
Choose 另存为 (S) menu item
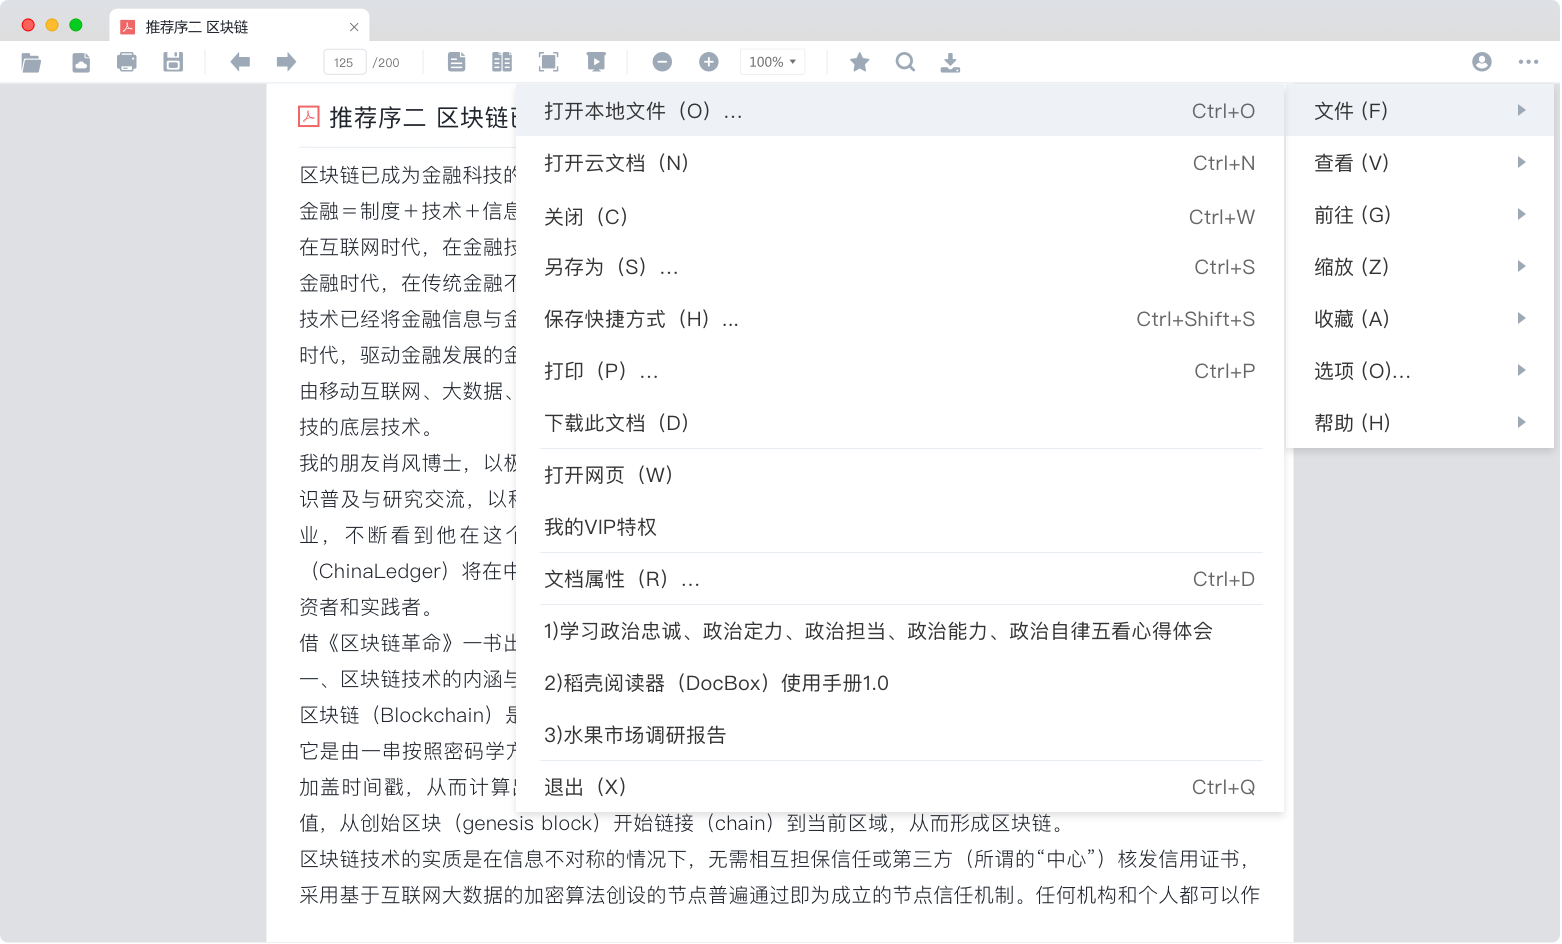pos(900,266)
